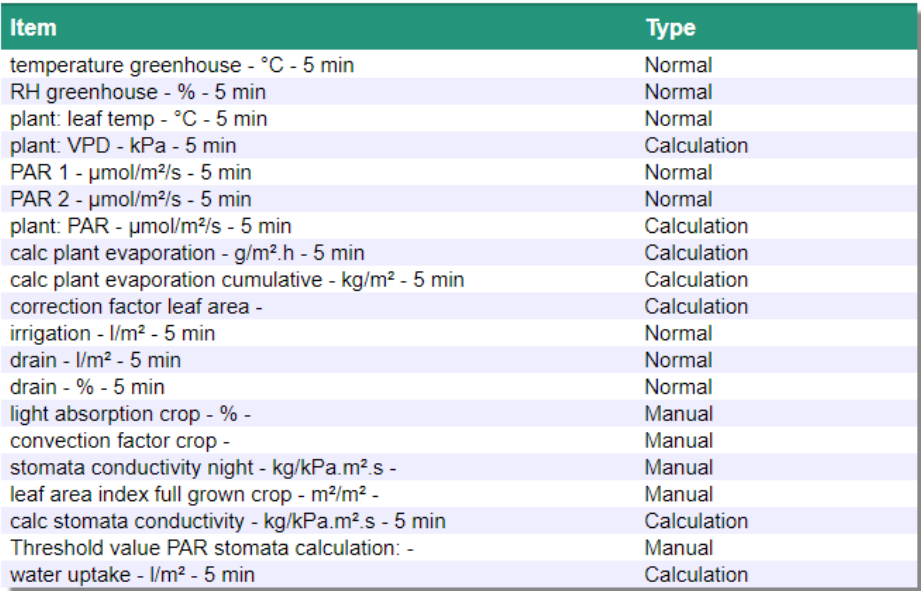Click the PAR 1 row
The image size is (921, 591).
(x=131, y=173)
